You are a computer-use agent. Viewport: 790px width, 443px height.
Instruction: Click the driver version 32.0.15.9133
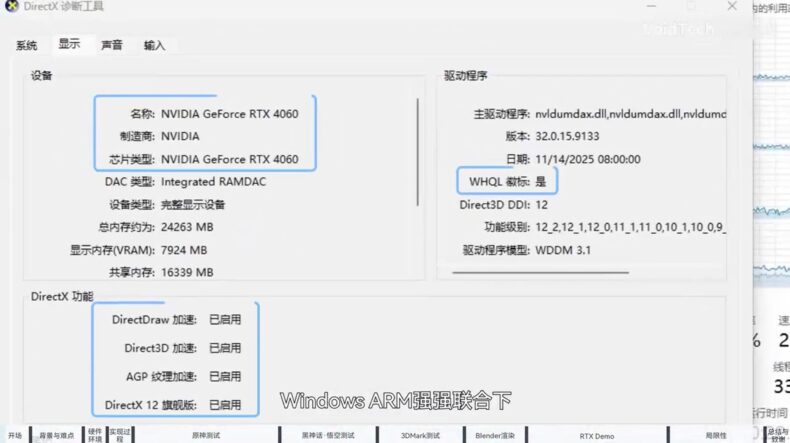(x=567, y=137)
